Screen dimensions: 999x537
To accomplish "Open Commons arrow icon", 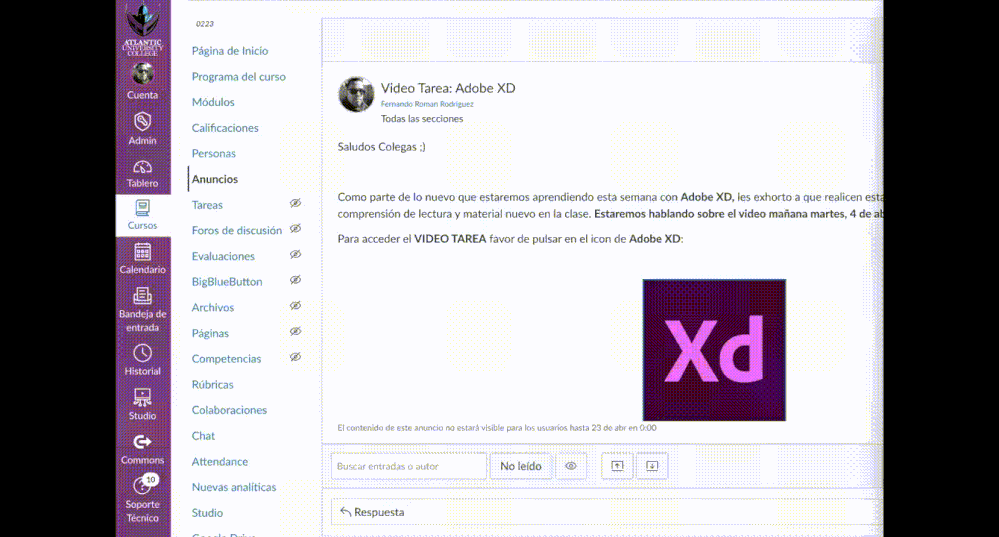I will click(x=142, y=441).
